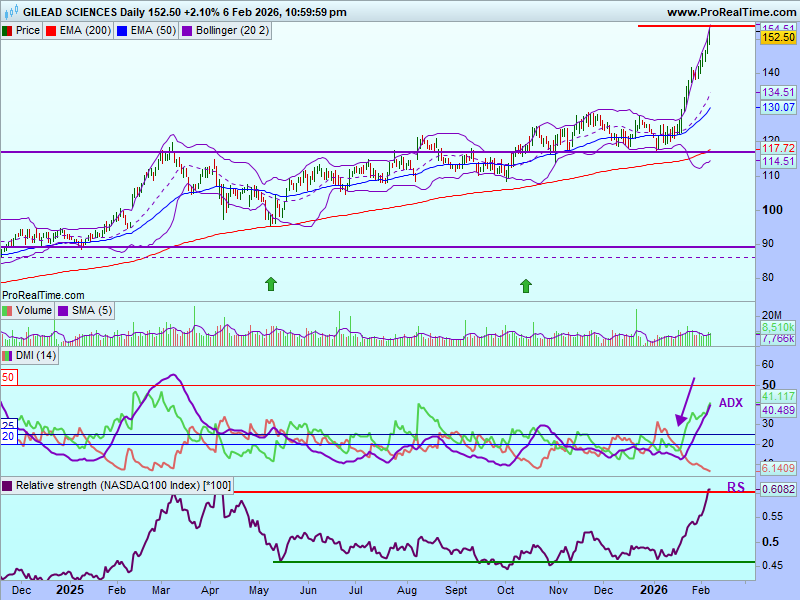The image size is (800, 600).
Task: Click the purple ADX arrow annotation
Action: (x=686, y=402)
